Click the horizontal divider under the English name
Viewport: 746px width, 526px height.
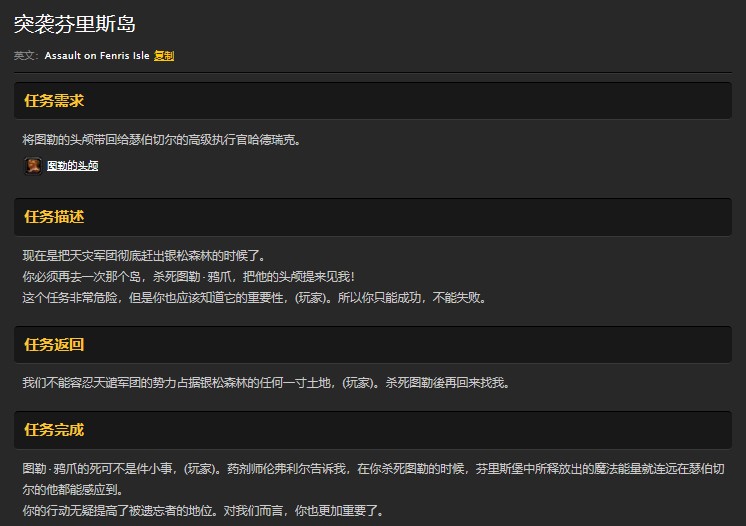tap(373, 72)
